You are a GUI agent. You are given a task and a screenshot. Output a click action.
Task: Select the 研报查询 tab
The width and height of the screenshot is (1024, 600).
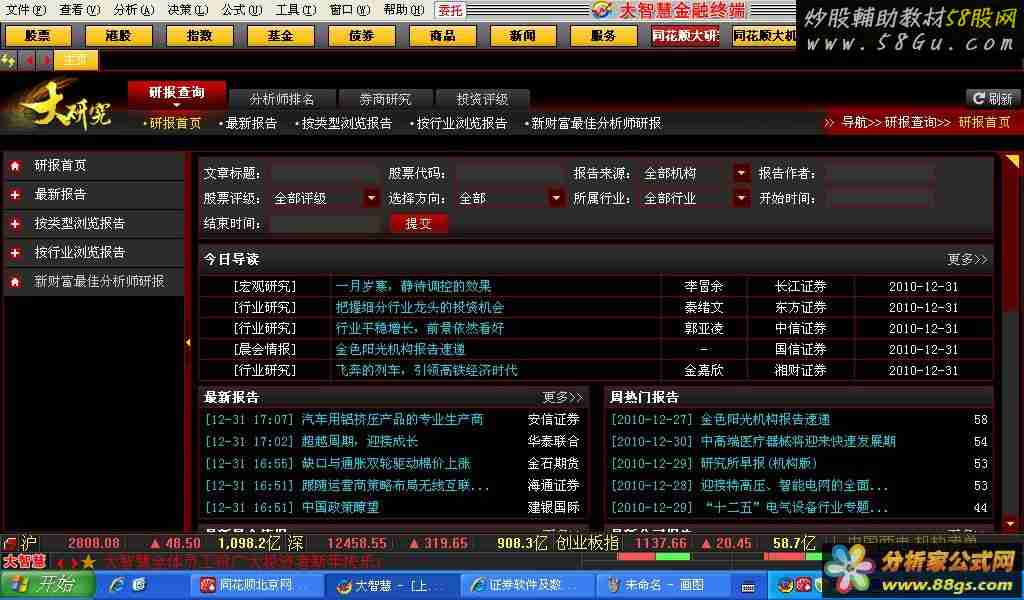coord(177,93)
